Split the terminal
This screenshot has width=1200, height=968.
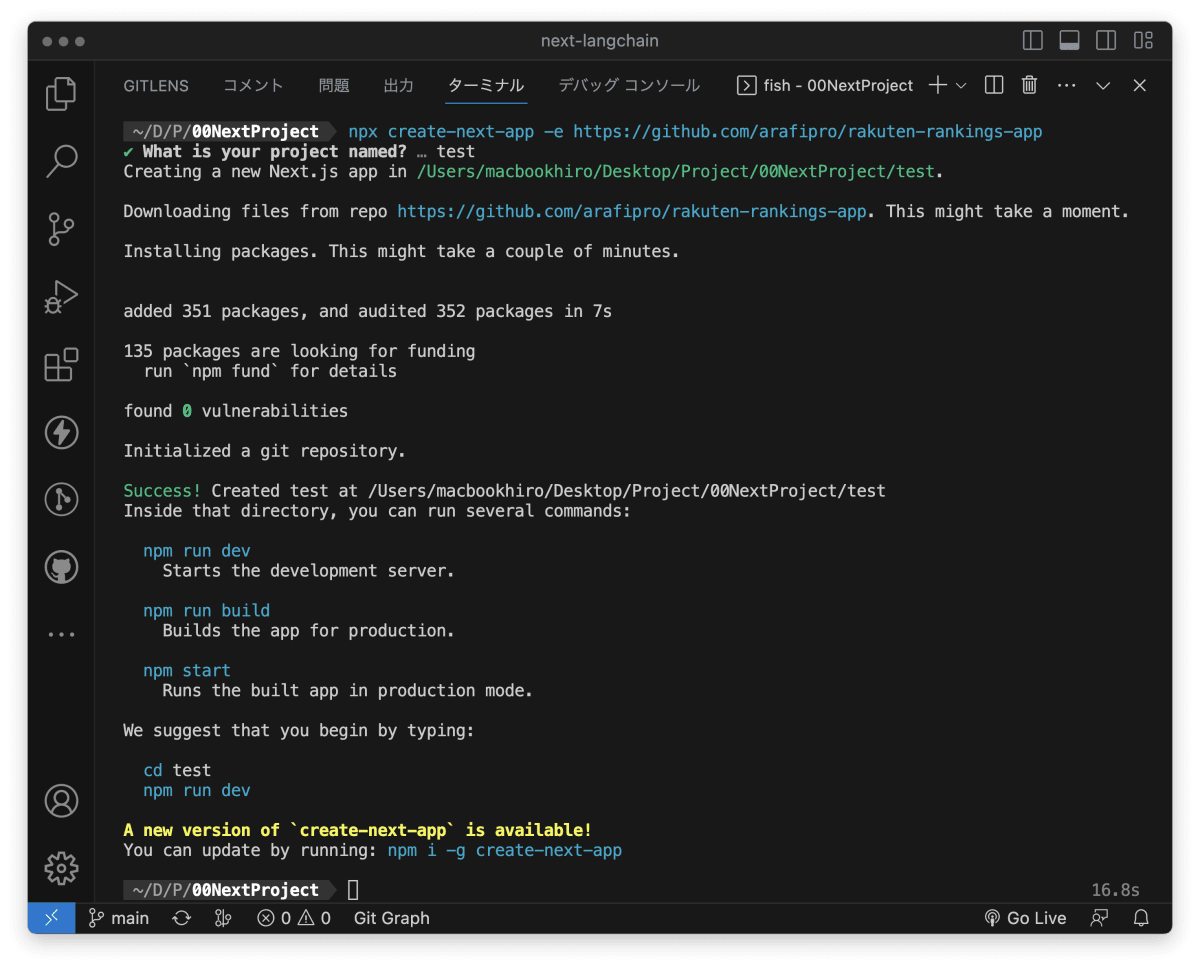click(x=994, y=86)
